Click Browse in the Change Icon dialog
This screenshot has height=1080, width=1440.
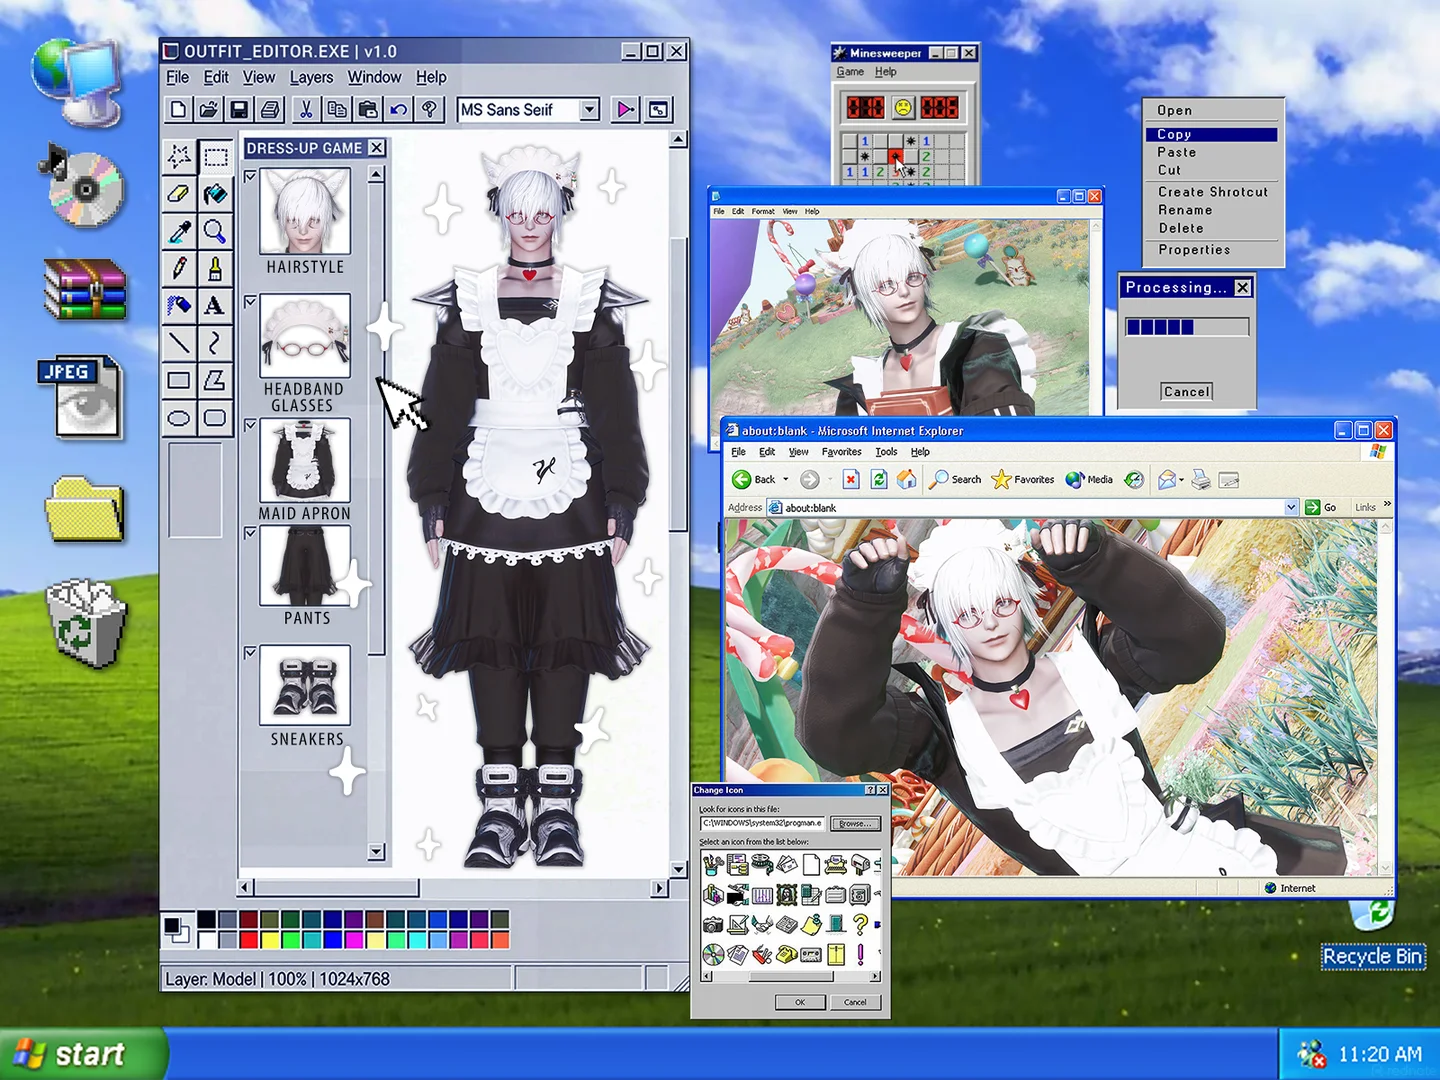pyautogui.click(x=855, y=824)
